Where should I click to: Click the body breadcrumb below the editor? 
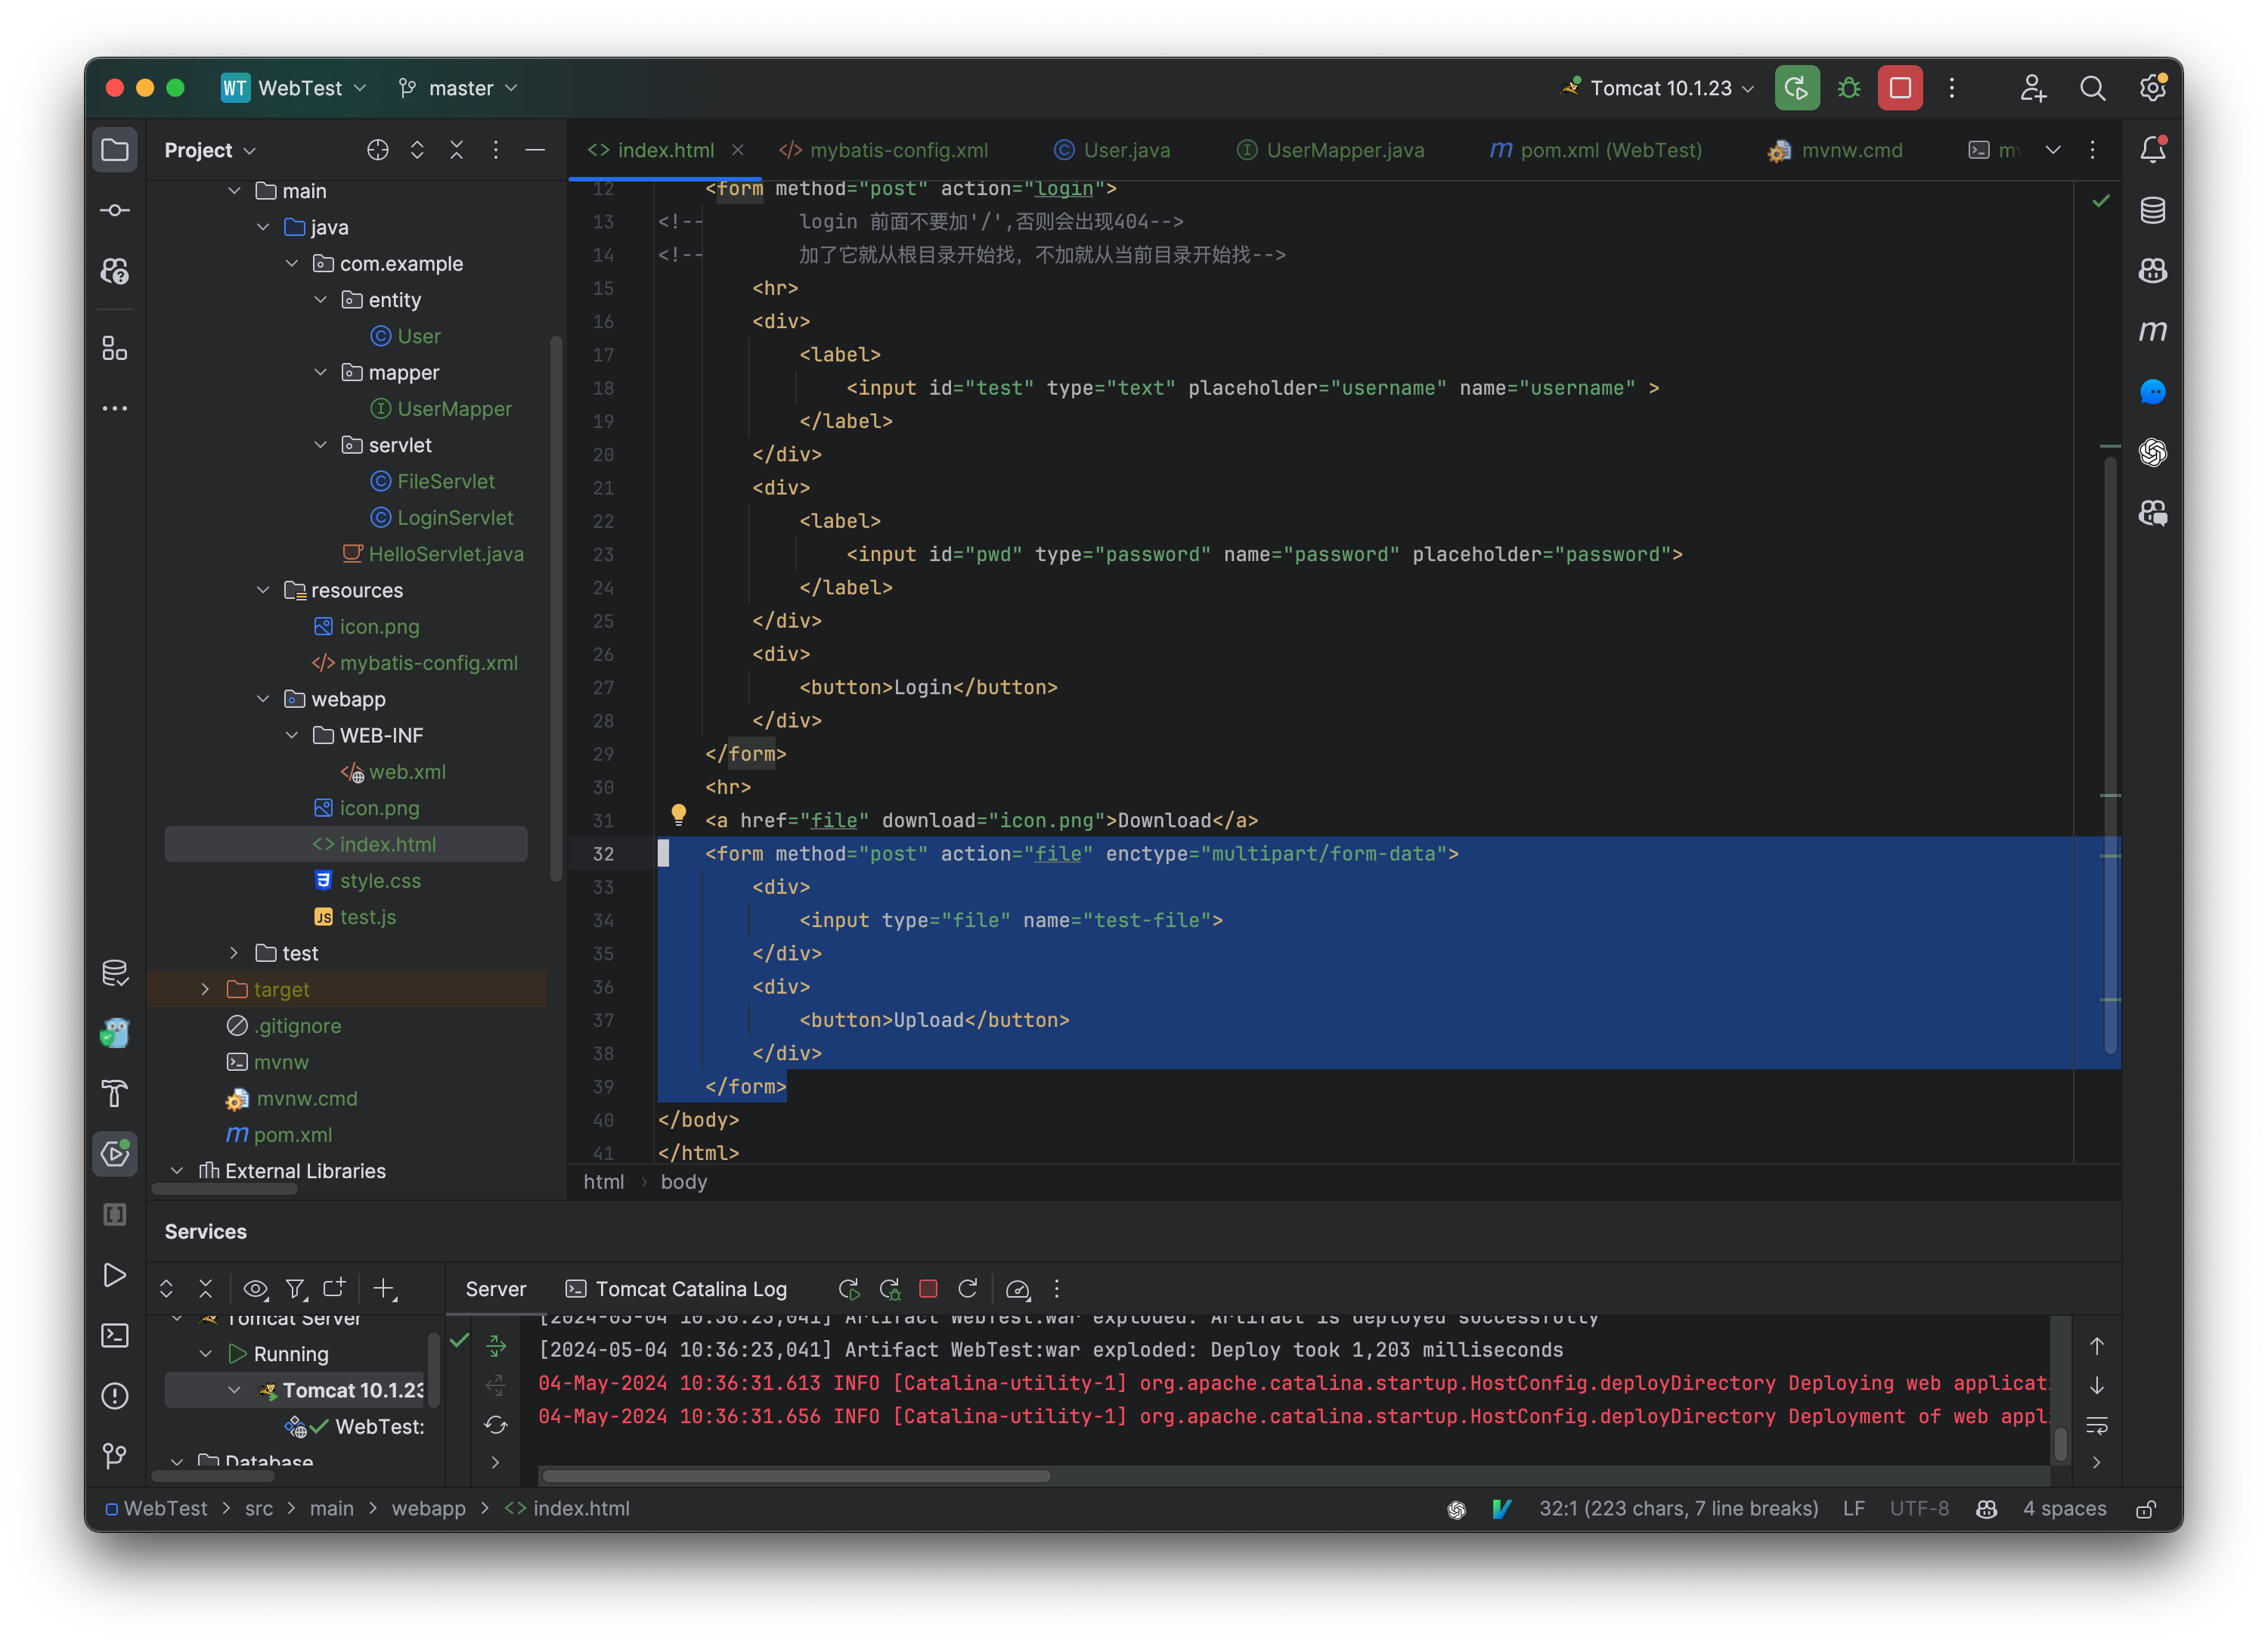pos(684,1182)
